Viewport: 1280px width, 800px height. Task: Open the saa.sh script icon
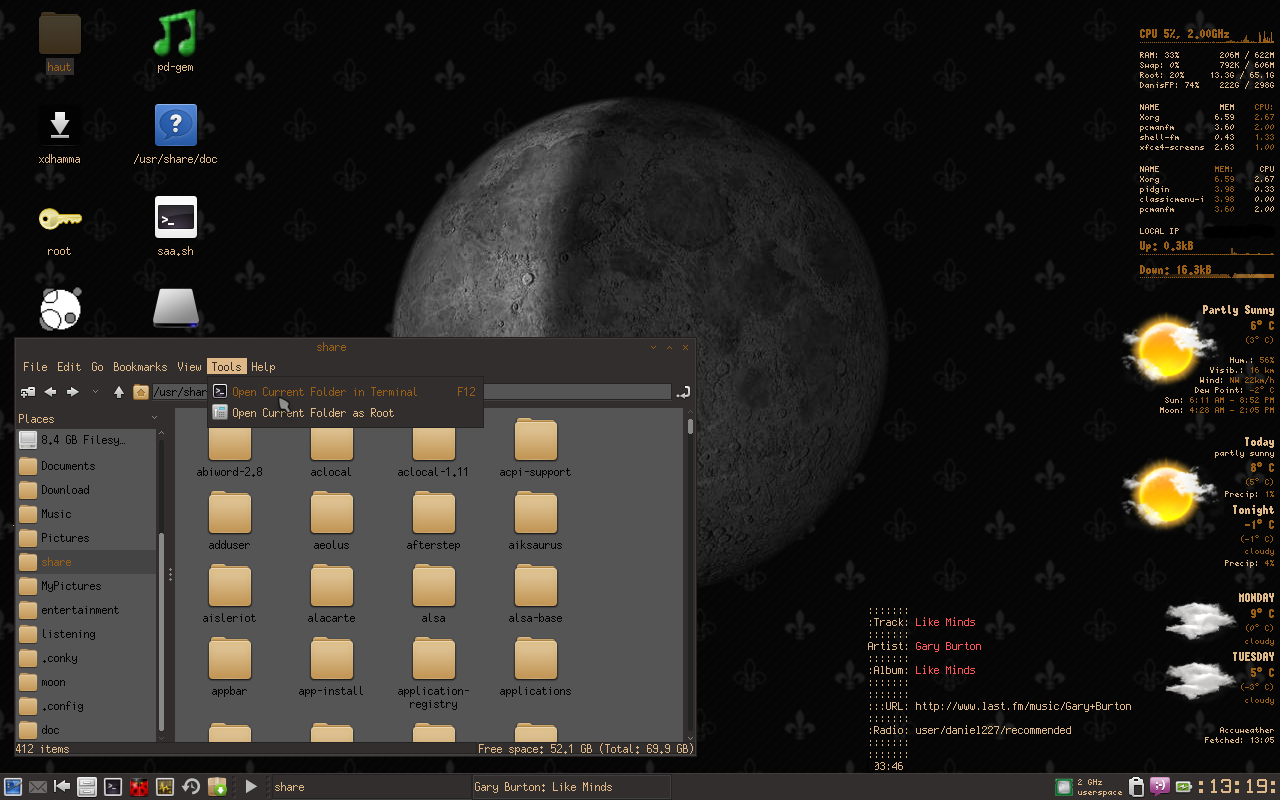(x=175, y=226)
